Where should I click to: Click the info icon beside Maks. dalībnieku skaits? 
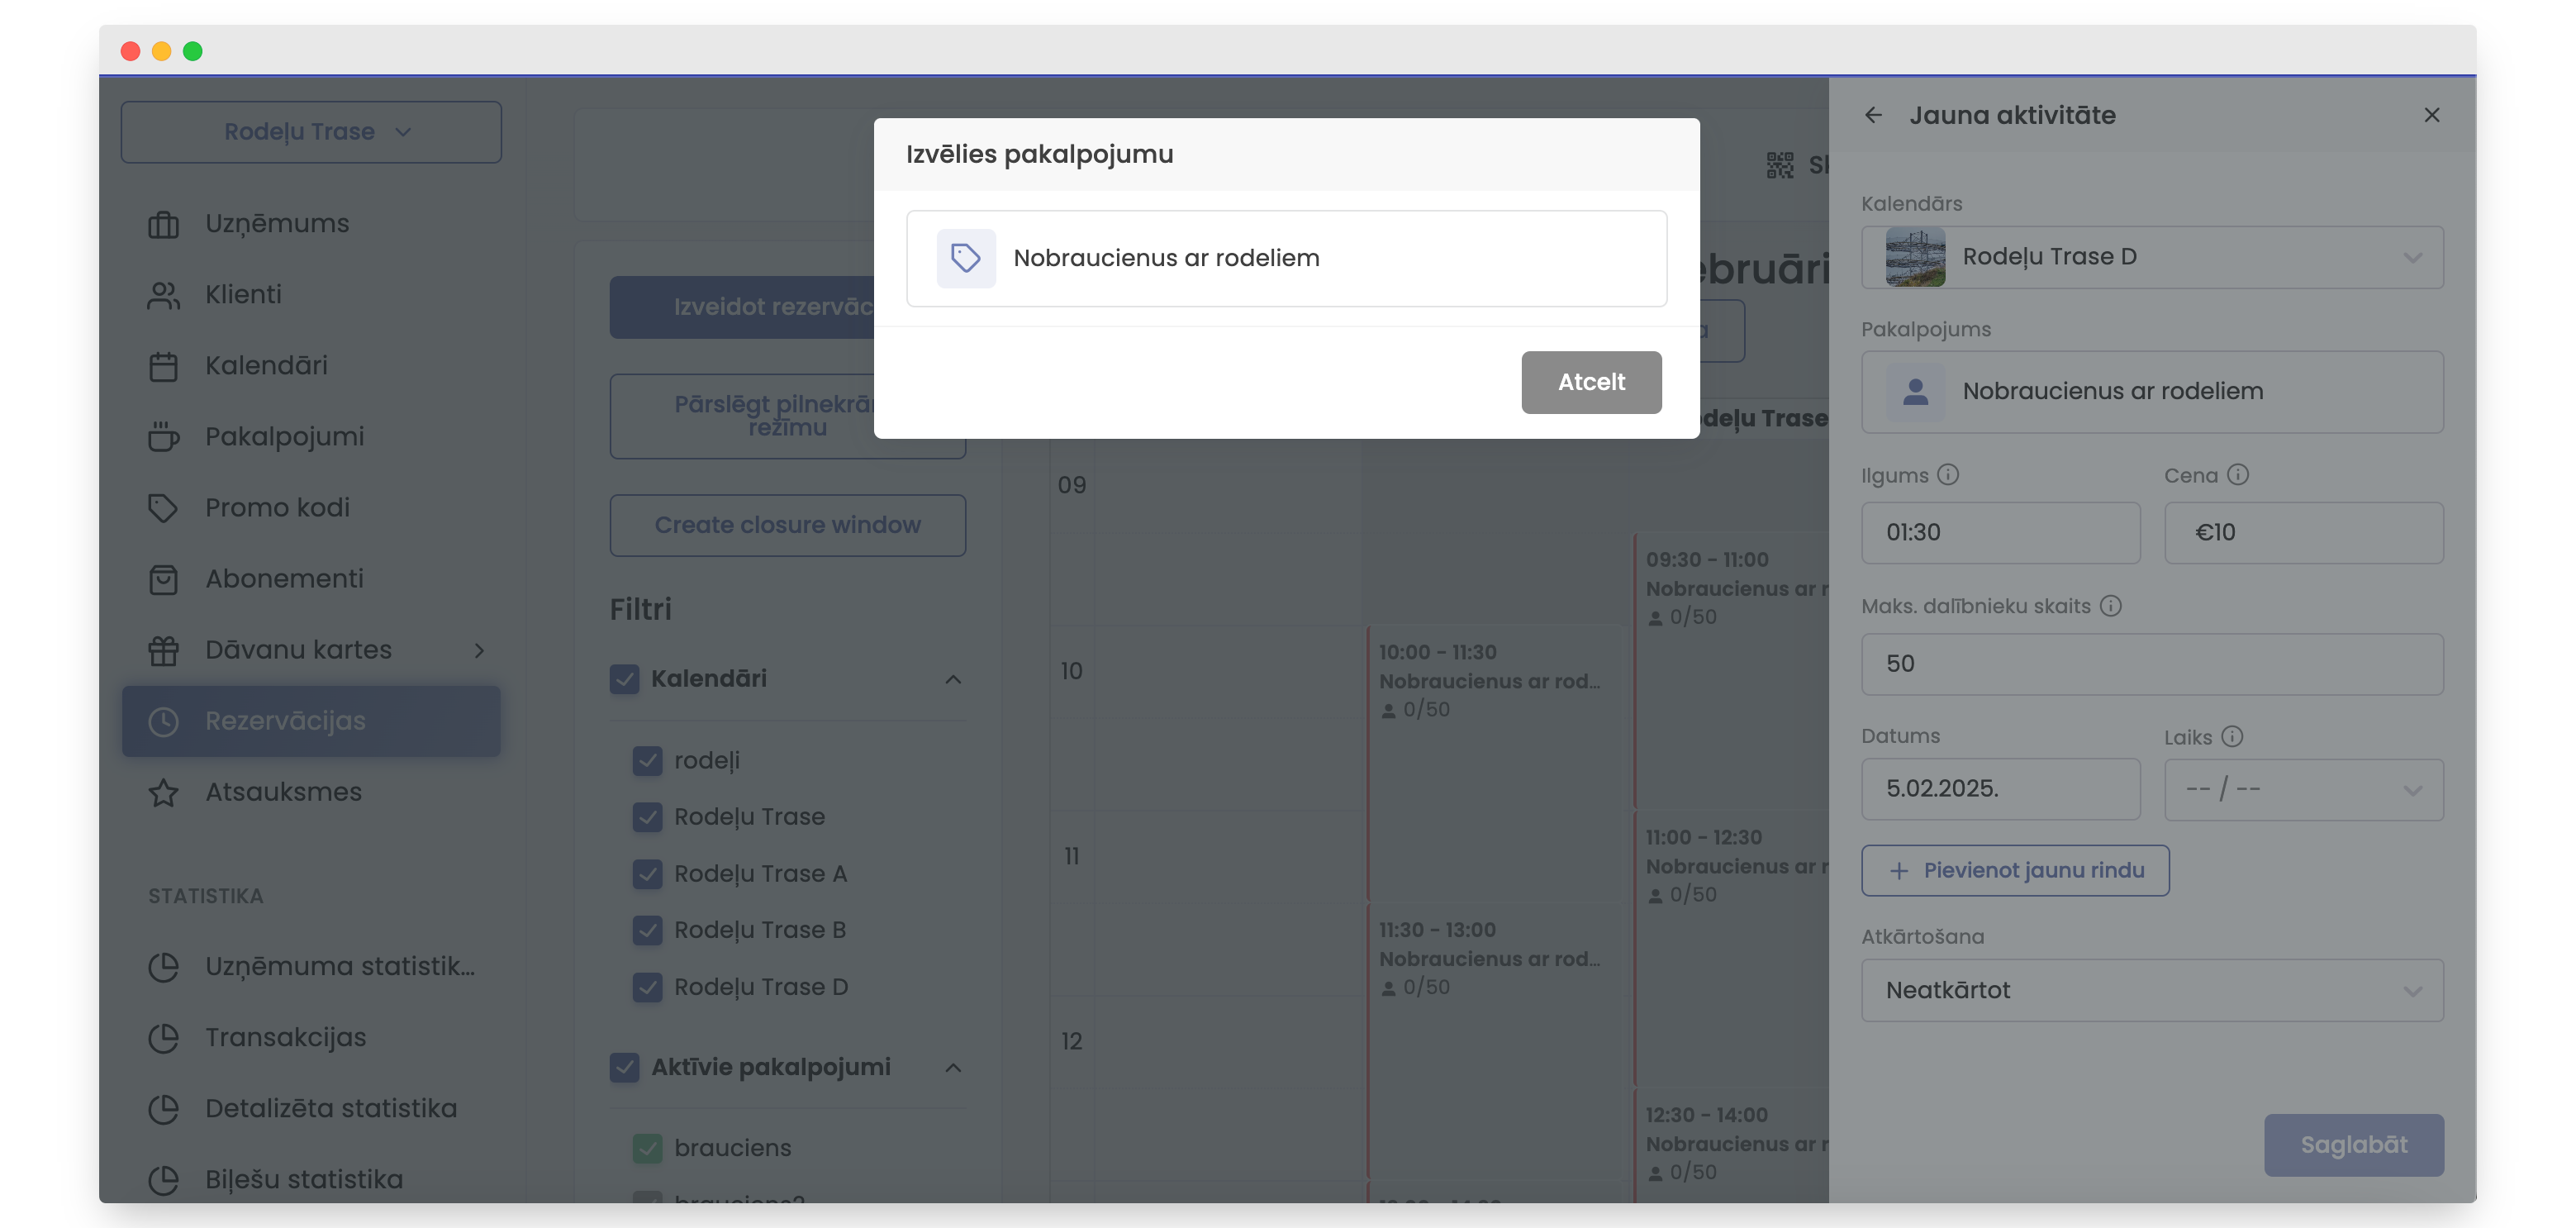(x=2110, y=606)
